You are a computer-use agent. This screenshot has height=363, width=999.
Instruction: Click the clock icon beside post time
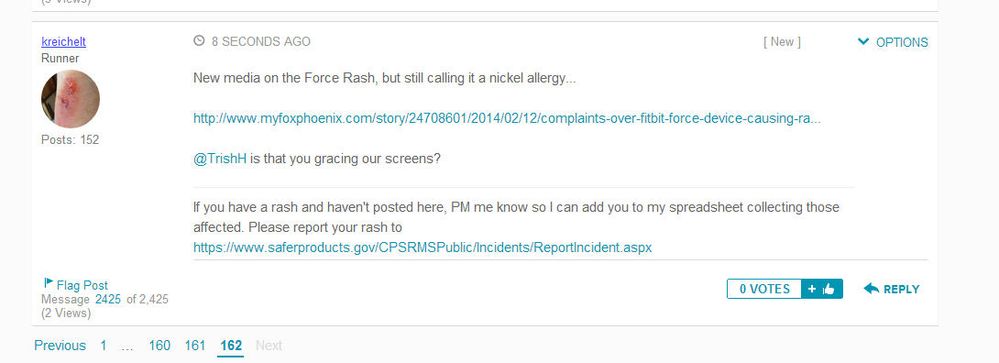[x=199, y=41]
